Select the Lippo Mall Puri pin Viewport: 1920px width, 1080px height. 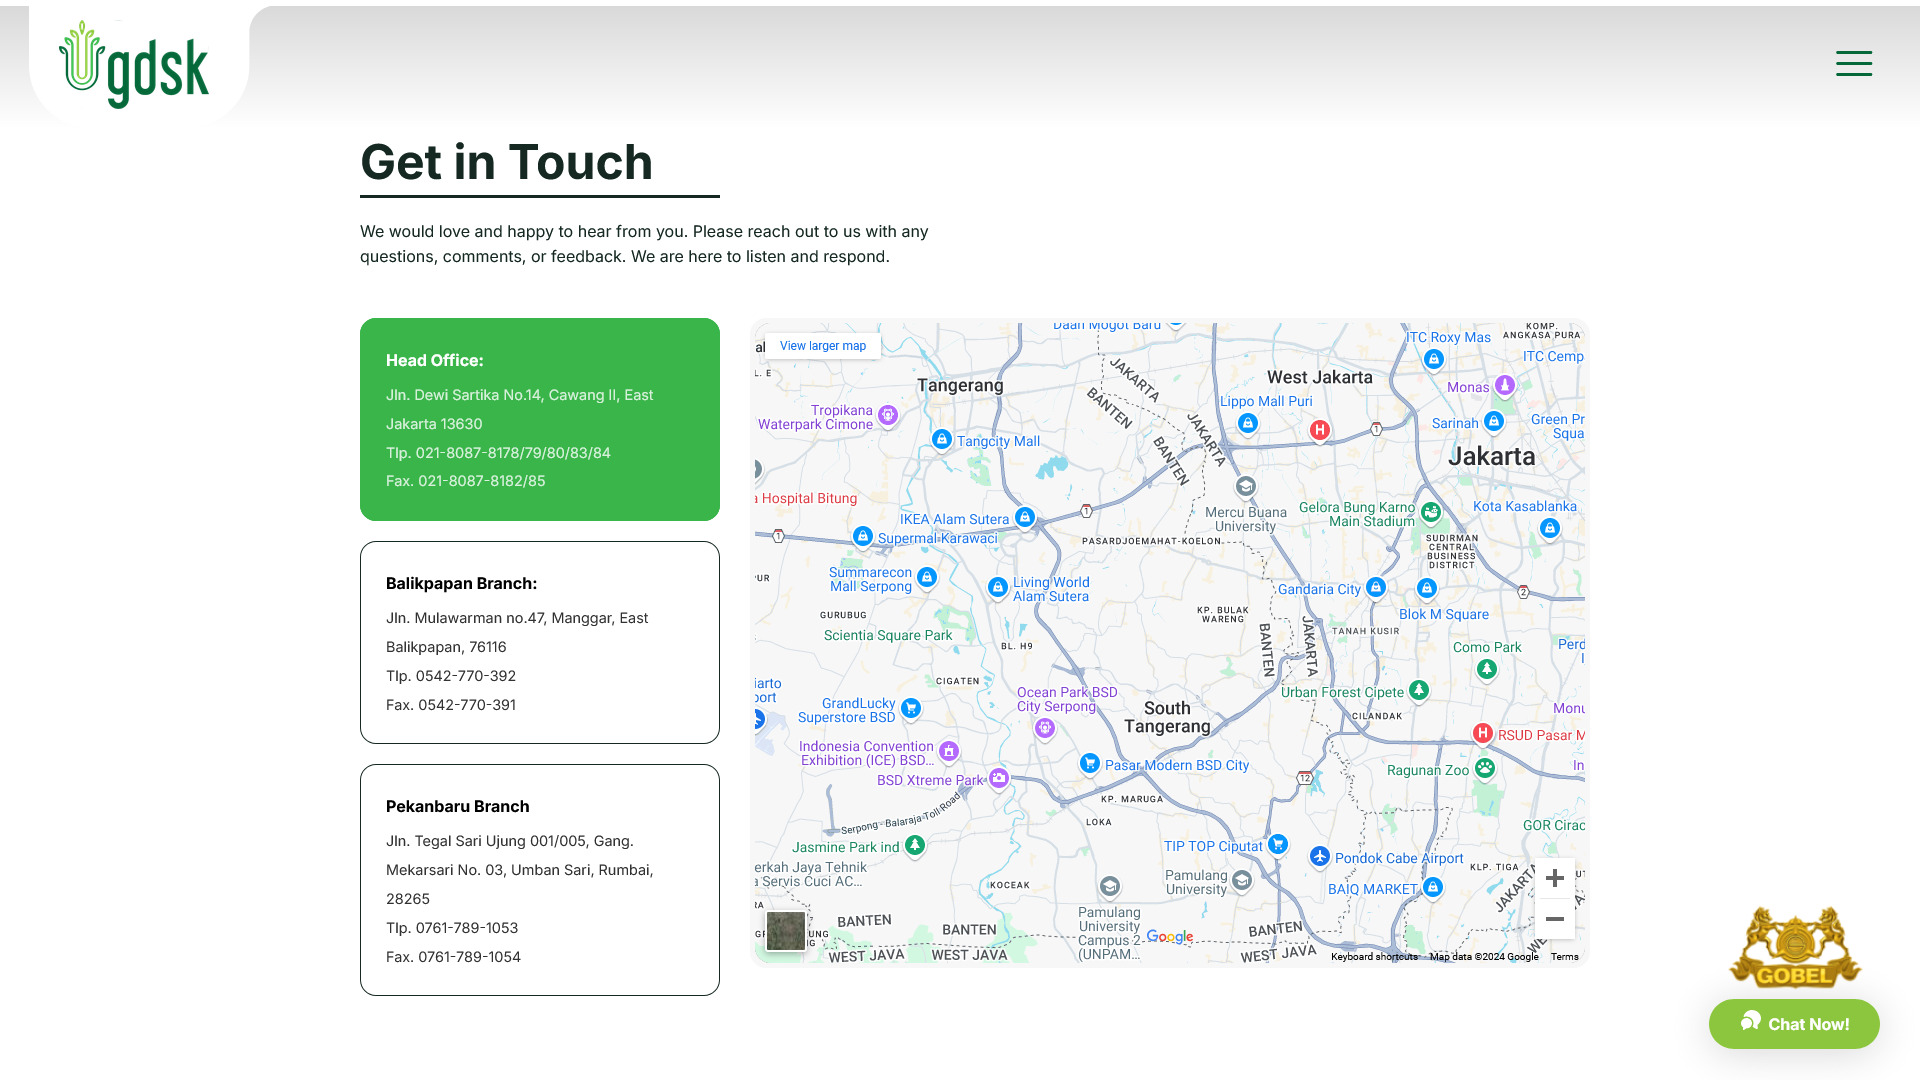1247,423
